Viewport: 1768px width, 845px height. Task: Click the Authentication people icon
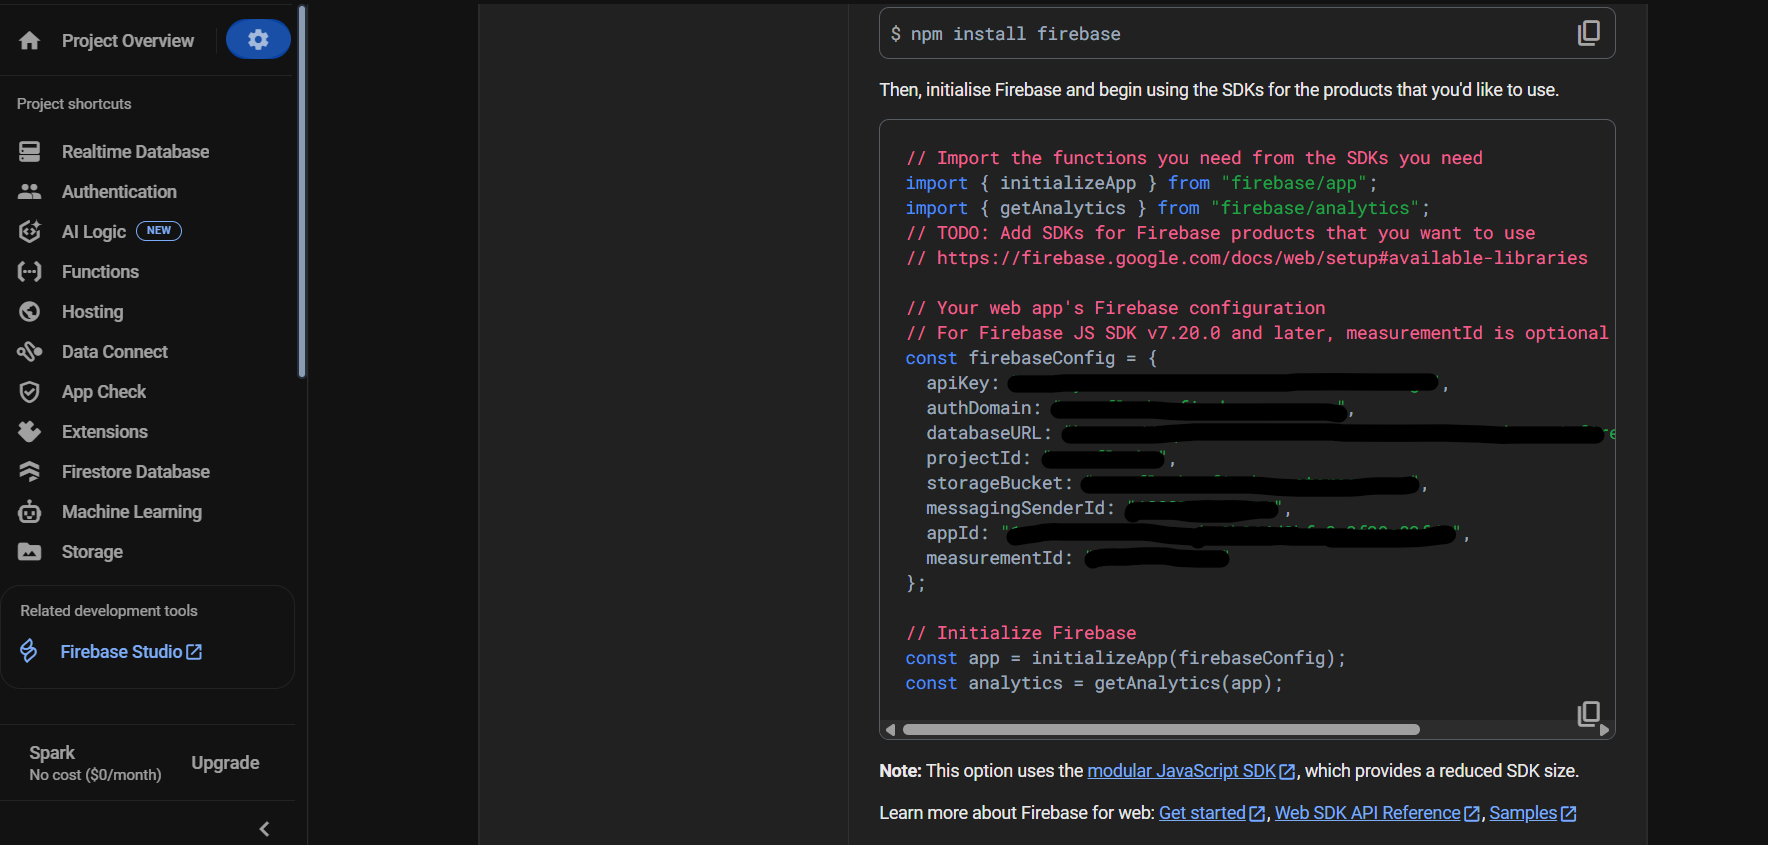[30, 192]
